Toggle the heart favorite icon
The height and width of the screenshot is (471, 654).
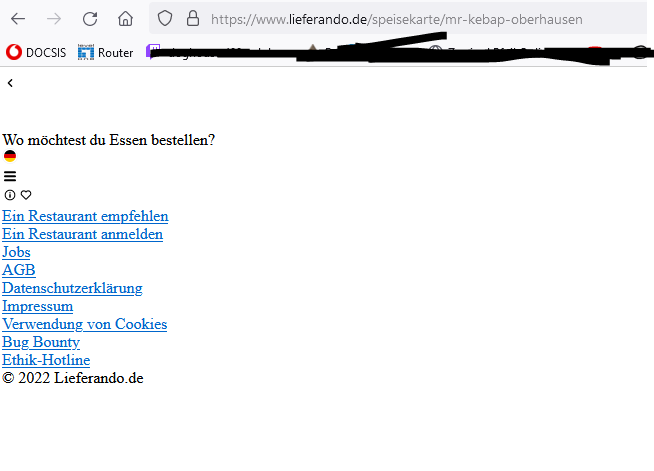click(26, 195)
